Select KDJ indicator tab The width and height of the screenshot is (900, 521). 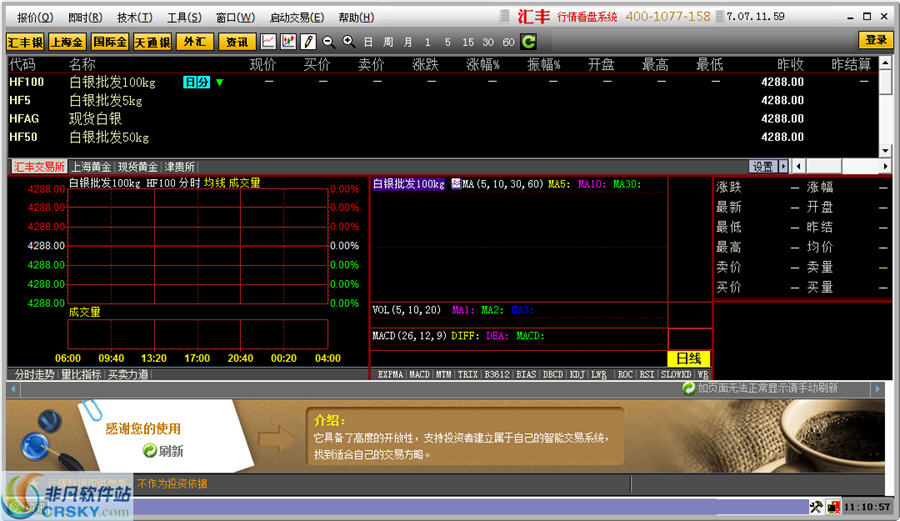point(577,374)
